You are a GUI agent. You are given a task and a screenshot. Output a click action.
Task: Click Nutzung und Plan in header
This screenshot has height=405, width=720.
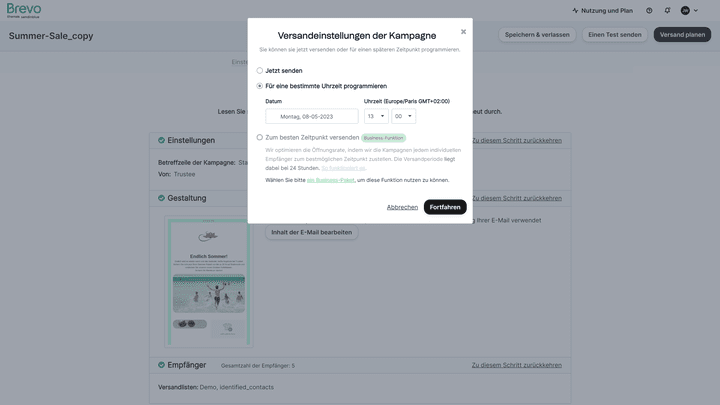click(607, 11)
